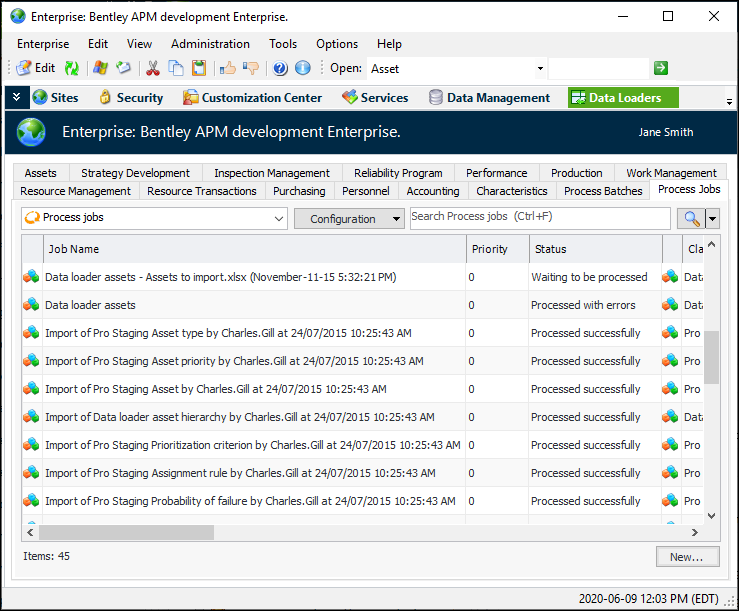This screenshot has width=739, height=611.
Task: Click the Paste clipboard icon
Action: pyautogui.click(x=199, y=68)
